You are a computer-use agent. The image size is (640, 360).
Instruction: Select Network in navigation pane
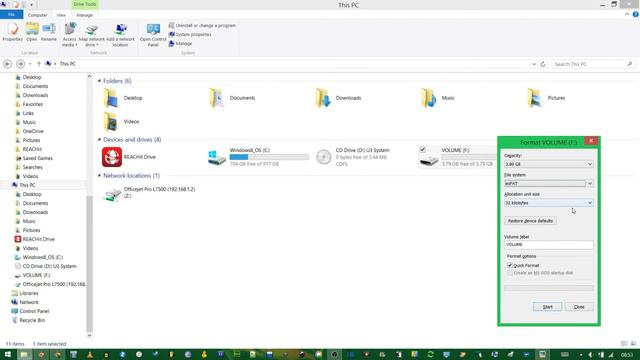[29, 302]
